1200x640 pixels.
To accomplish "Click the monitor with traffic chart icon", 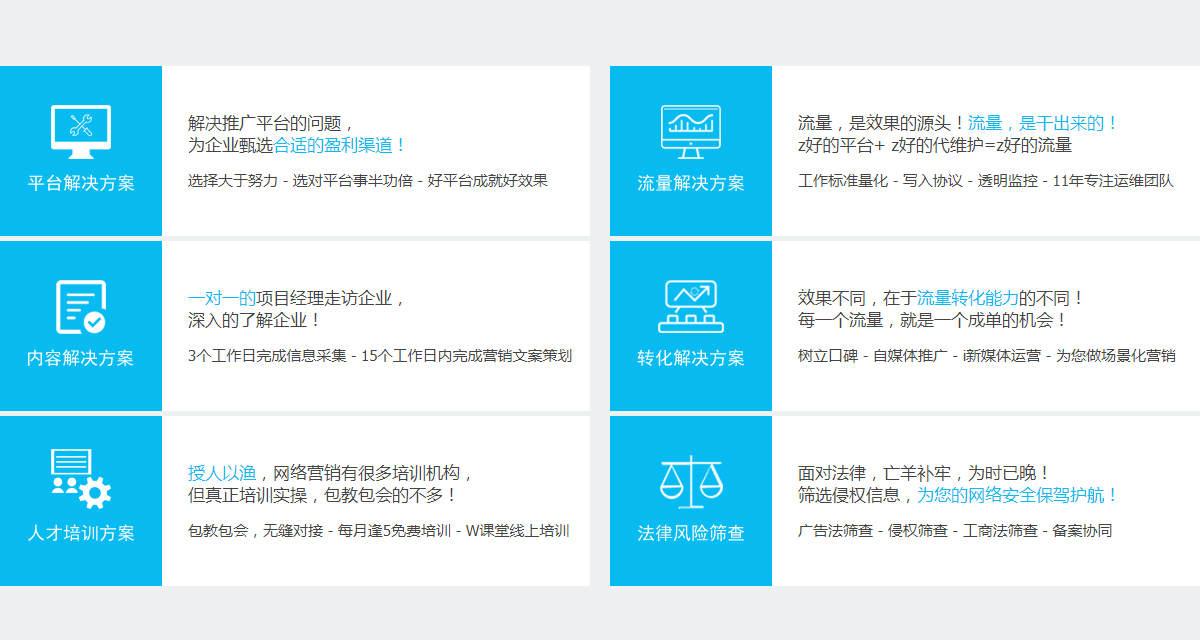I will click(x=691, y=131).
